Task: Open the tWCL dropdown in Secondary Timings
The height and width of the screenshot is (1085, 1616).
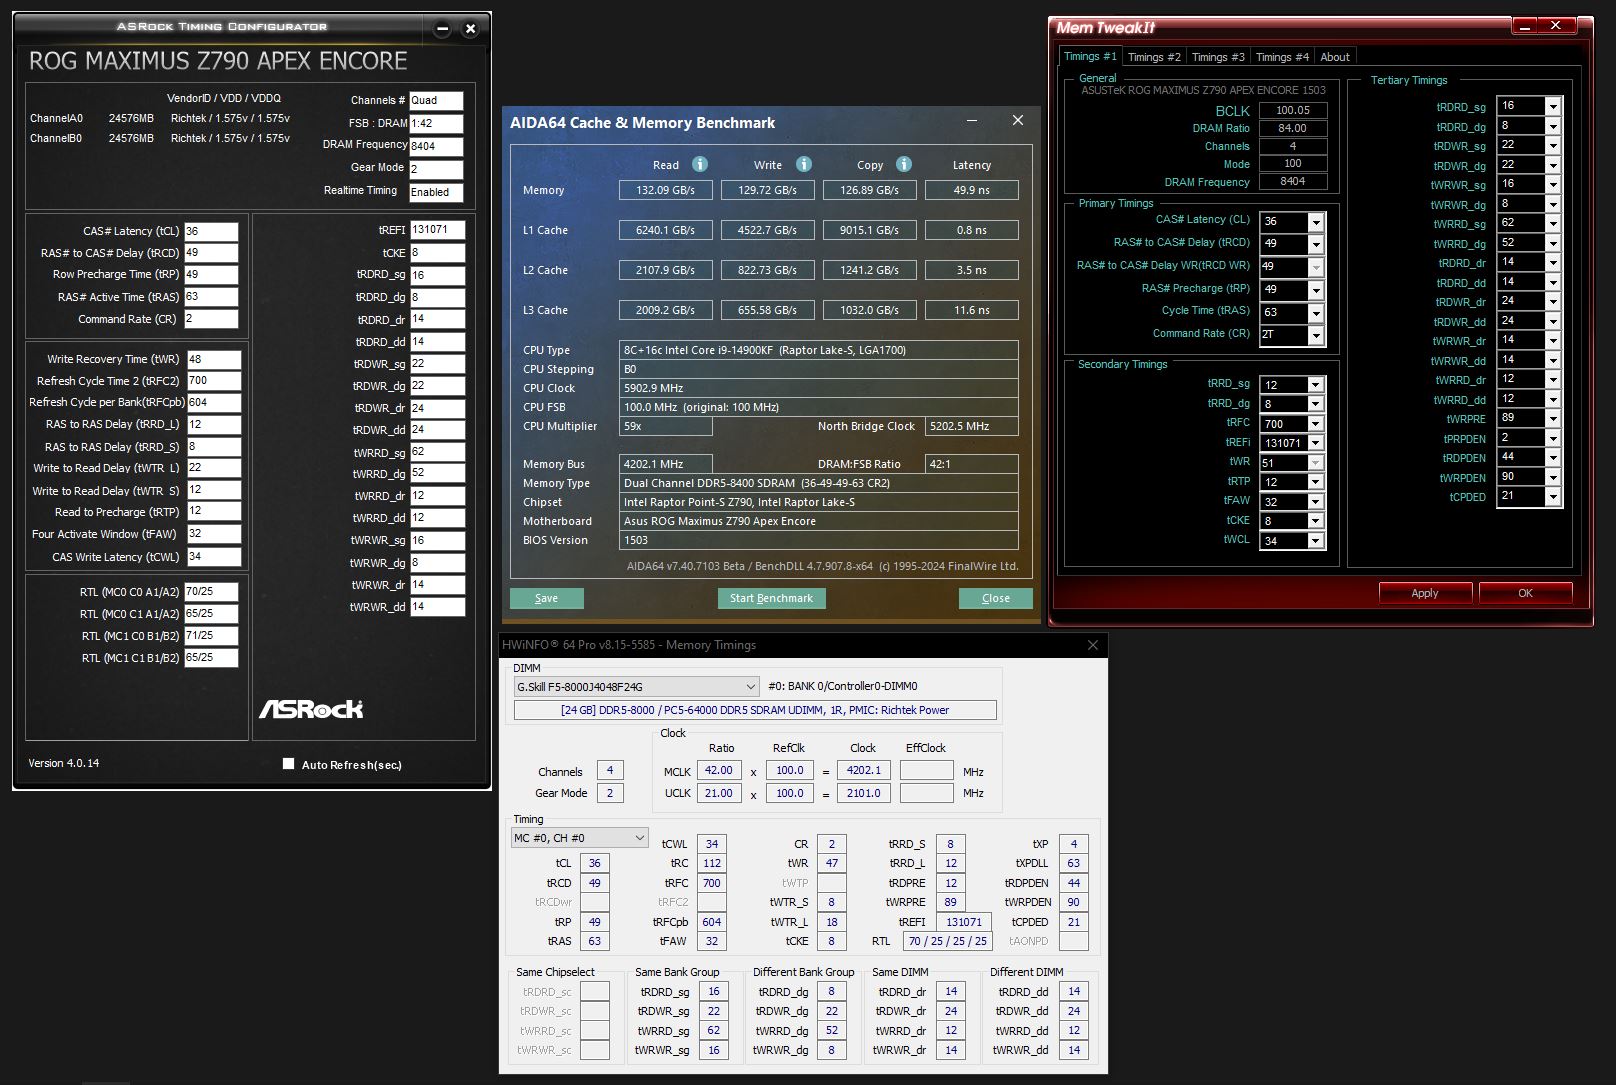Action: [1316, 541]
